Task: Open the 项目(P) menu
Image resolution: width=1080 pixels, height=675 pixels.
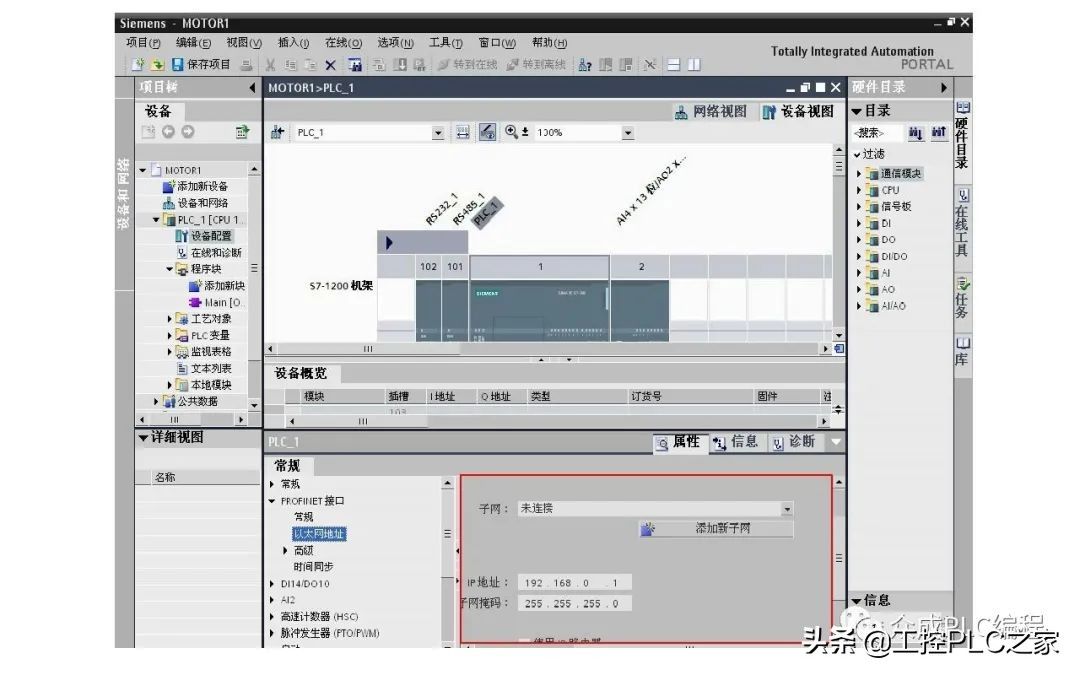Action: pyautogui.click(x=143, y=43)
